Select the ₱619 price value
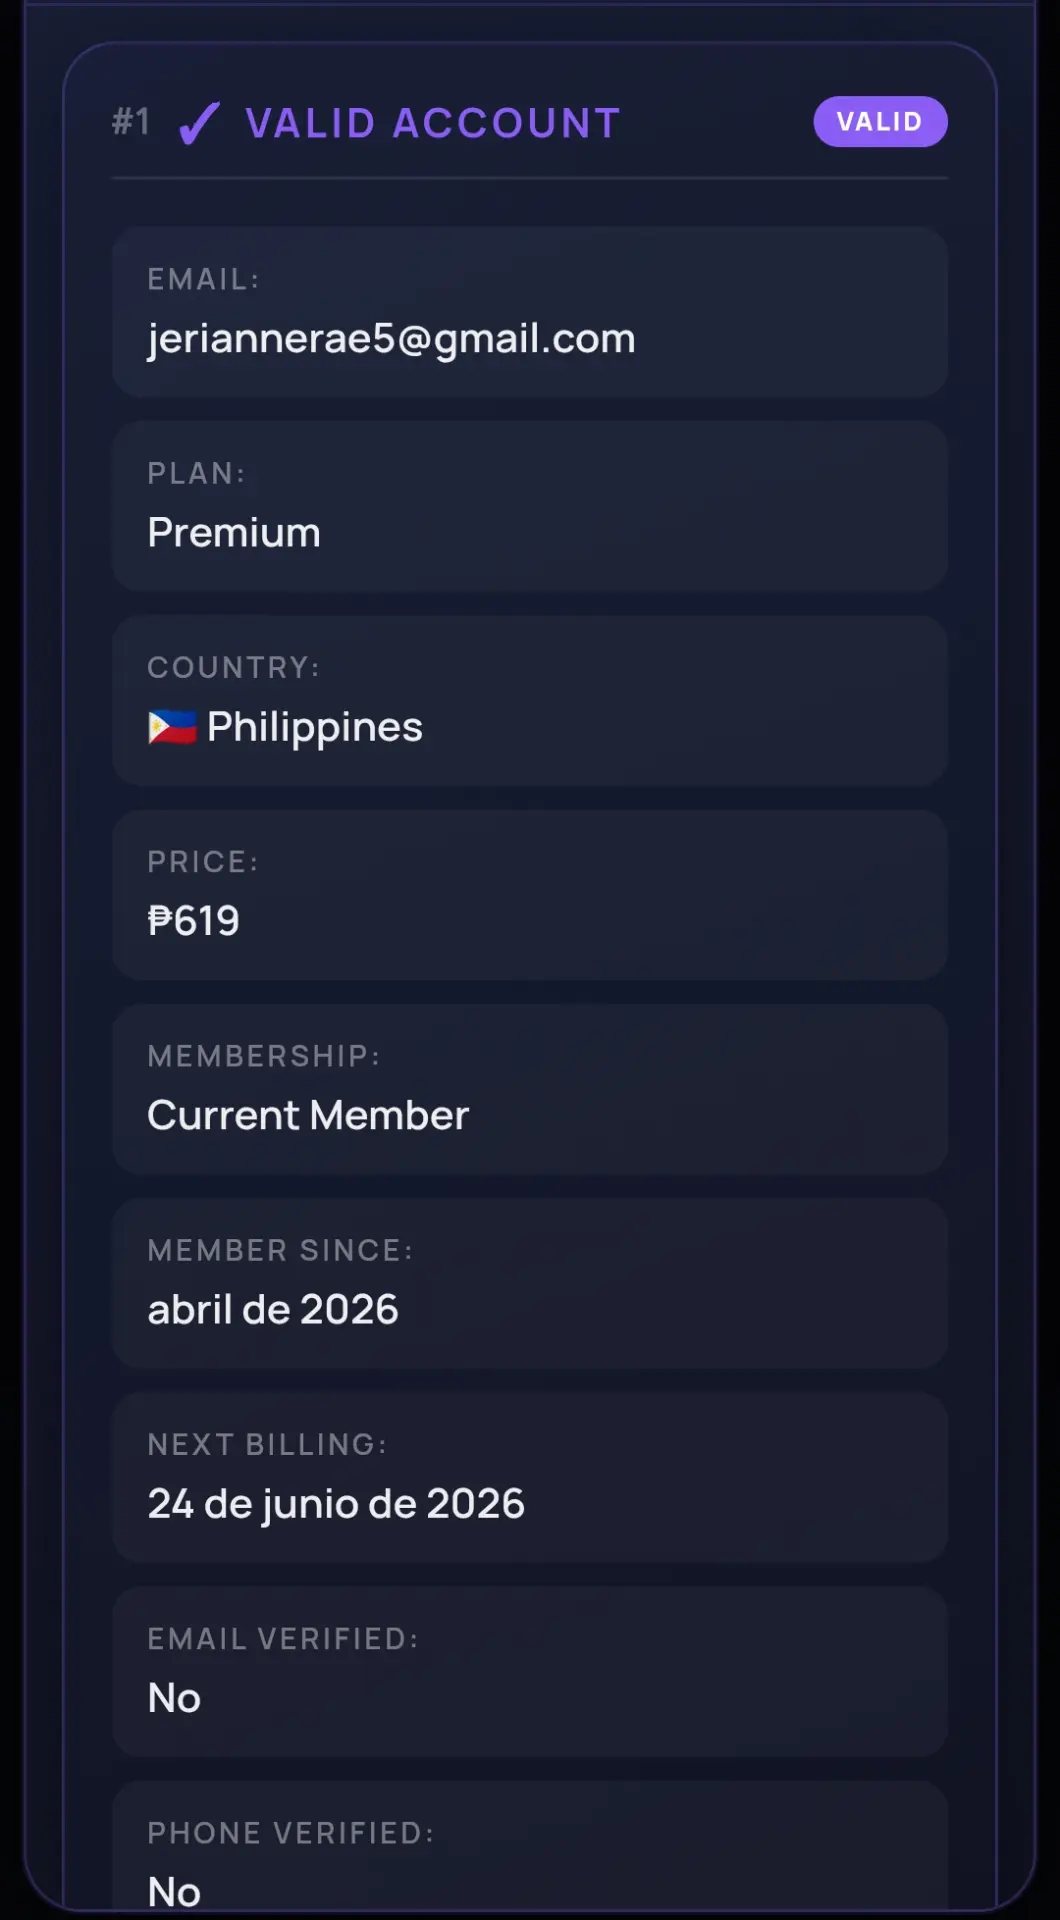This screenshot has height=1920, width=1060. coord(194,921)
